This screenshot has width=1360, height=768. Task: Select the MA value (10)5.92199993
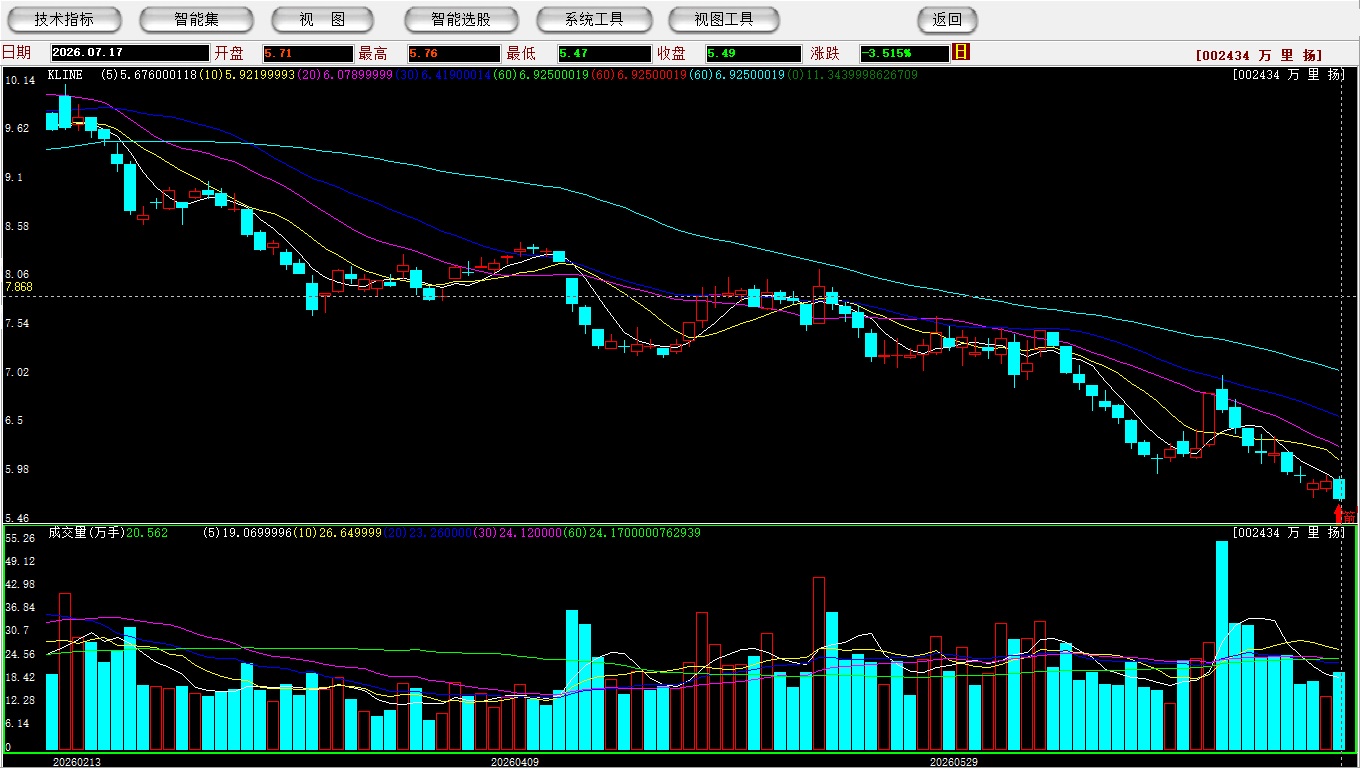pyautogui.click(x=248, y=74)
